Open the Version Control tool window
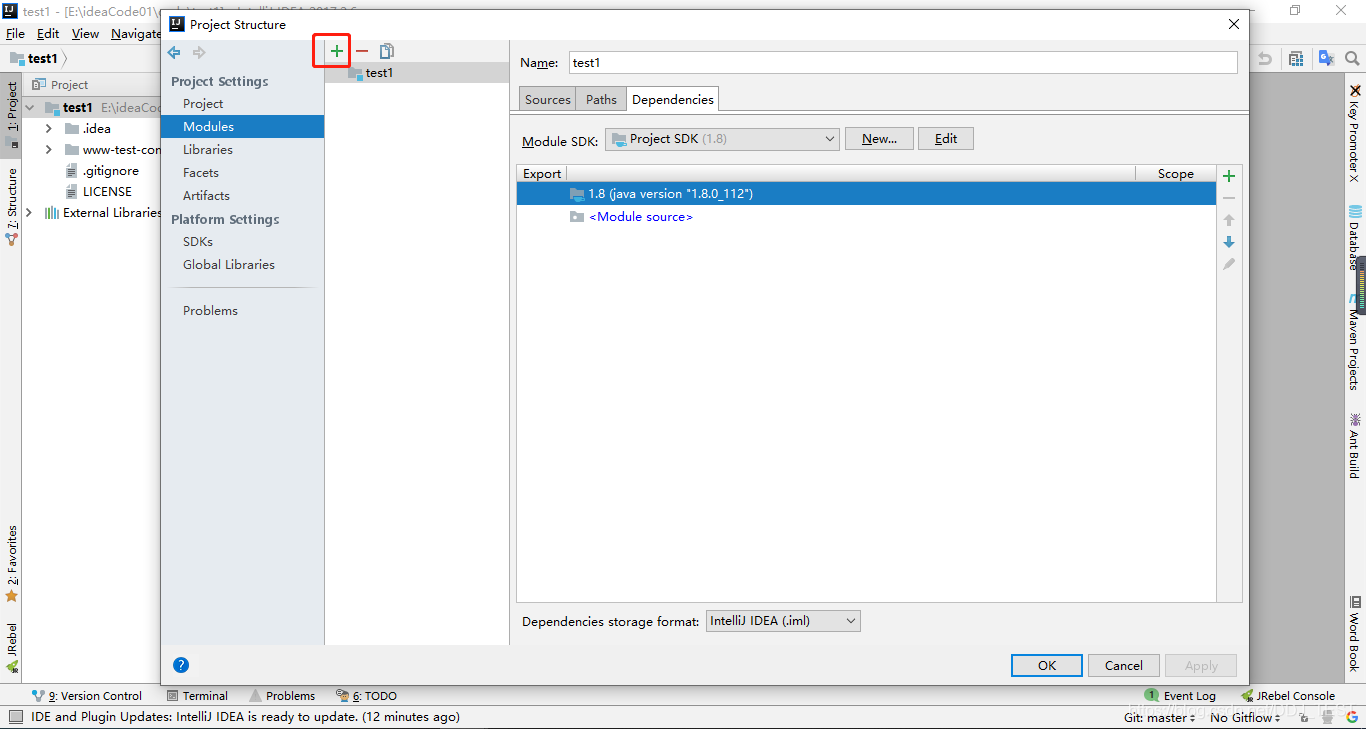The image size is (1366, 729). pos(87,696)
